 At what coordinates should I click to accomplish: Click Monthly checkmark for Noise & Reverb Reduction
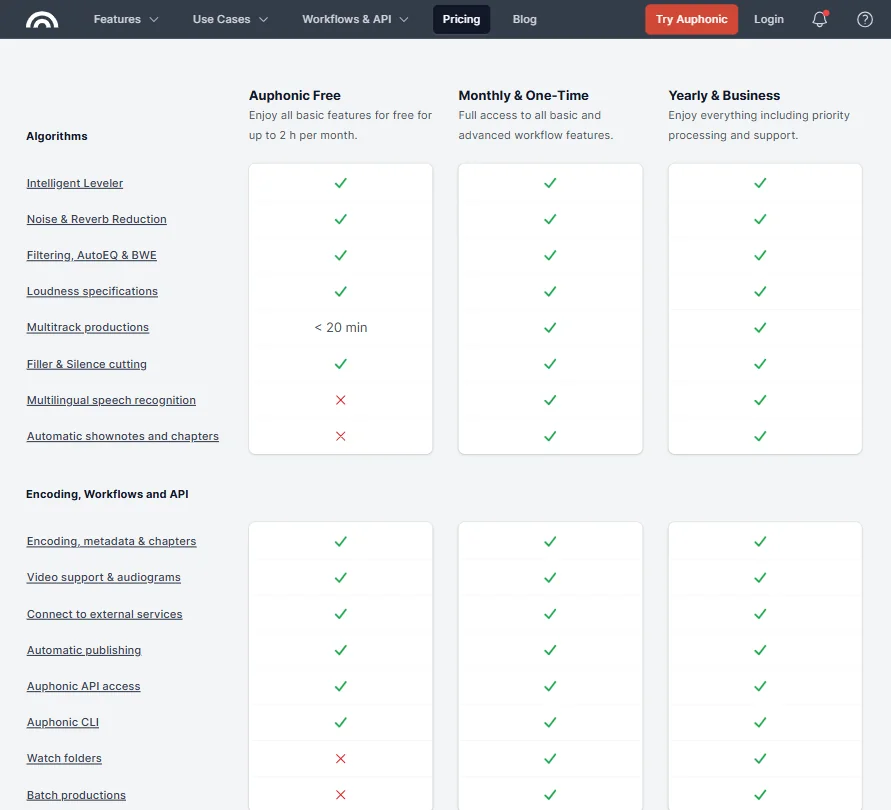coord(550,219)
